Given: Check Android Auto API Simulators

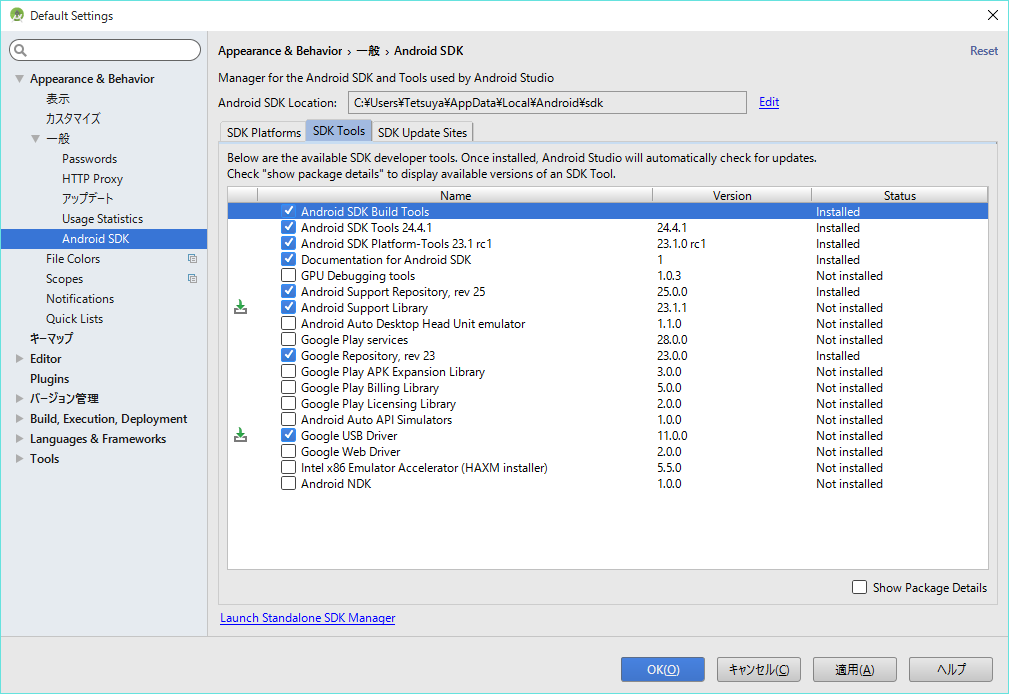Looking at the screenshot, I should point(288,420).
